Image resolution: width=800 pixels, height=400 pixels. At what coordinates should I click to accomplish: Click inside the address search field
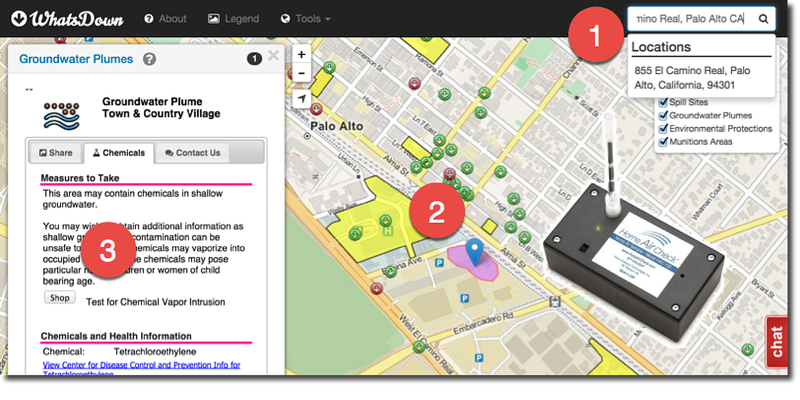[x=690, y=19]
